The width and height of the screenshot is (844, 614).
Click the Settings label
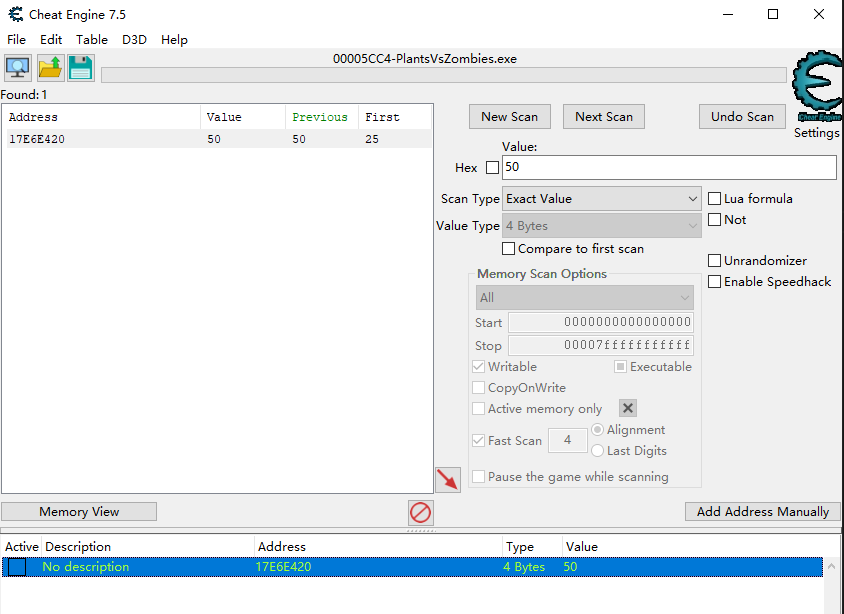coord(817,132)
